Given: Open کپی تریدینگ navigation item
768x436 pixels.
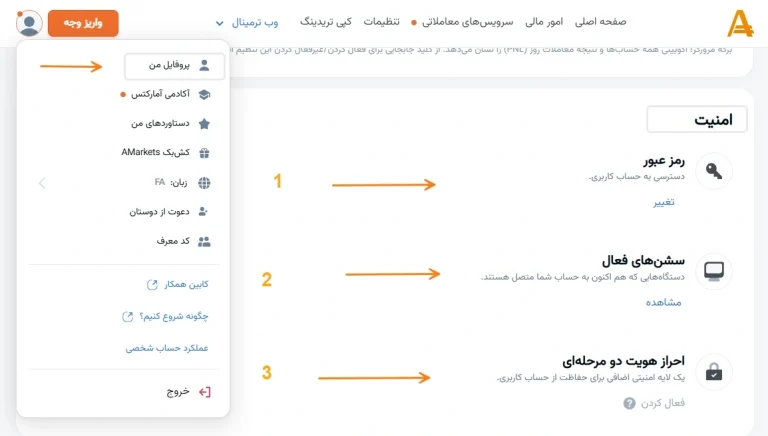Looking at the screenshot, I should (326, 22).
